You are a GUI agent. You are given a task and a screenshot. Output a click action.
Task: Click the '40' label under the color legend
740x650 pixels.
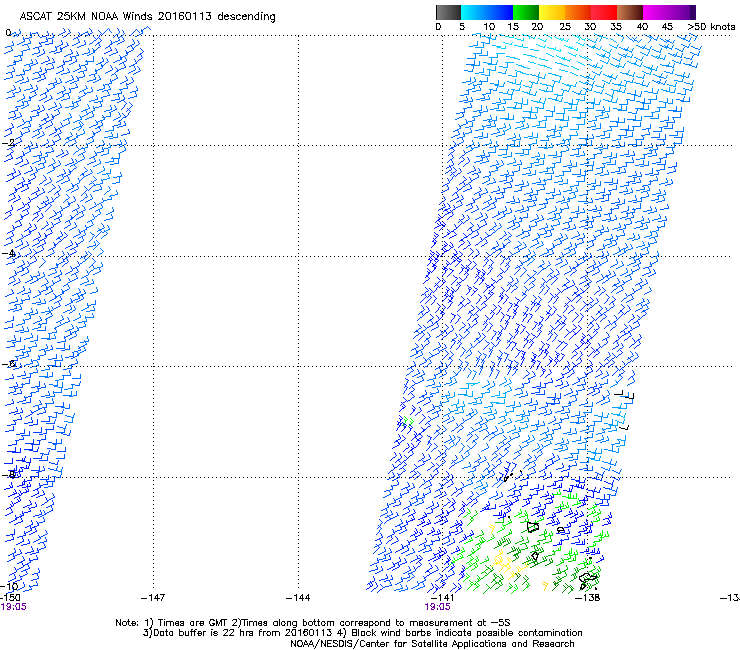pos(642,27)
